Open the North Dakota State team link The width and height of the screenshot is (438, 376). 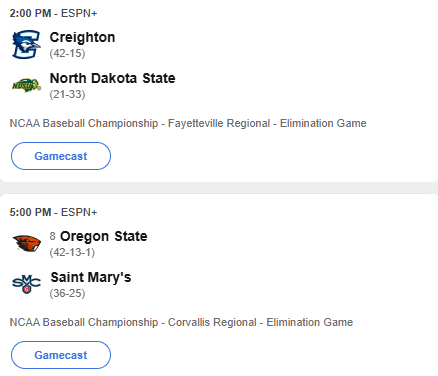(112, 78)
